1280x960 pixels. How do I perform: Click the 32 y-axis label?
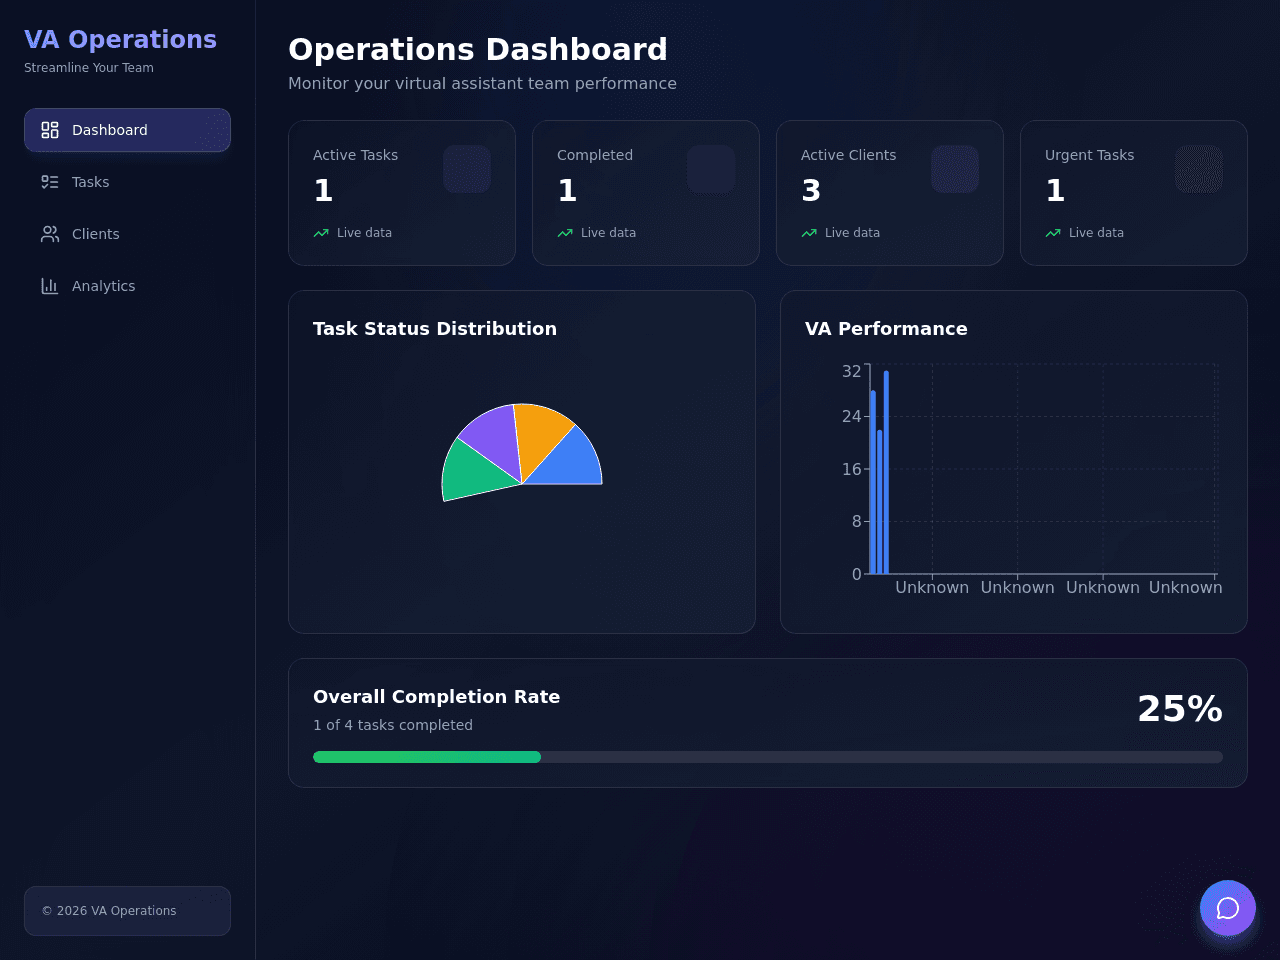pos(851,371)
